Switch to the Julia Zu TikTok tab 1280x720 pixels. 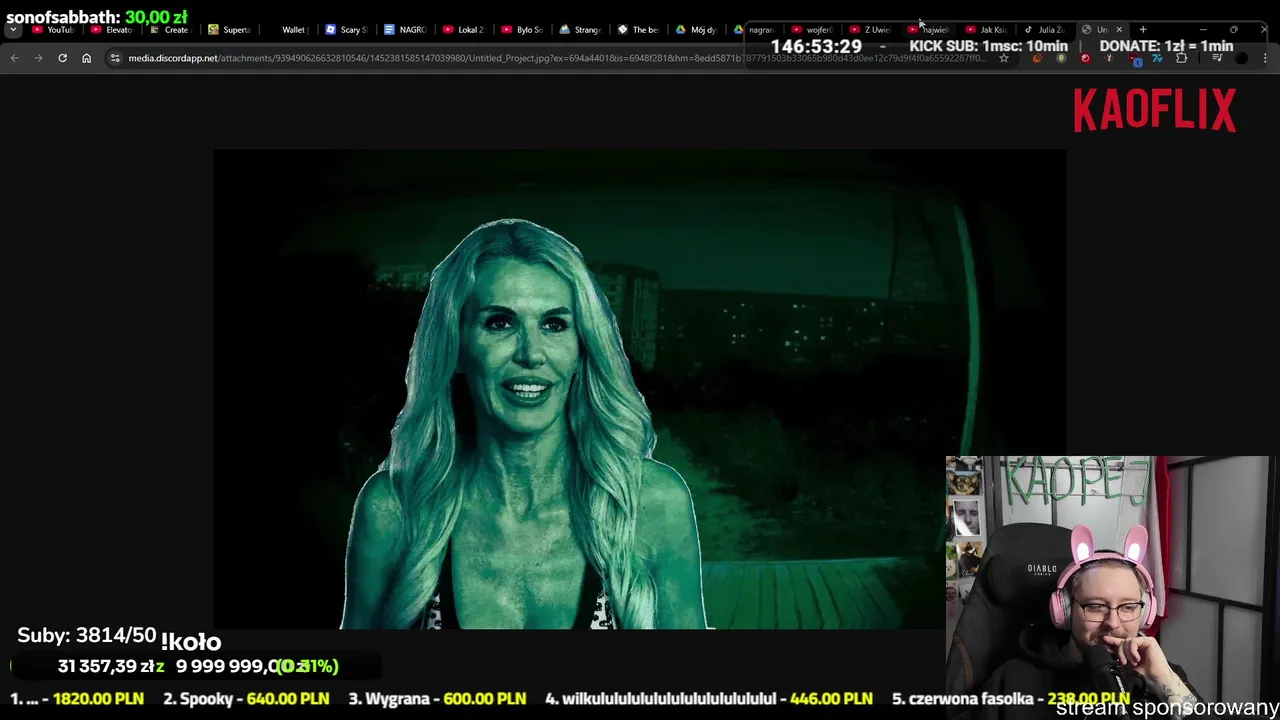point(1044,30)
